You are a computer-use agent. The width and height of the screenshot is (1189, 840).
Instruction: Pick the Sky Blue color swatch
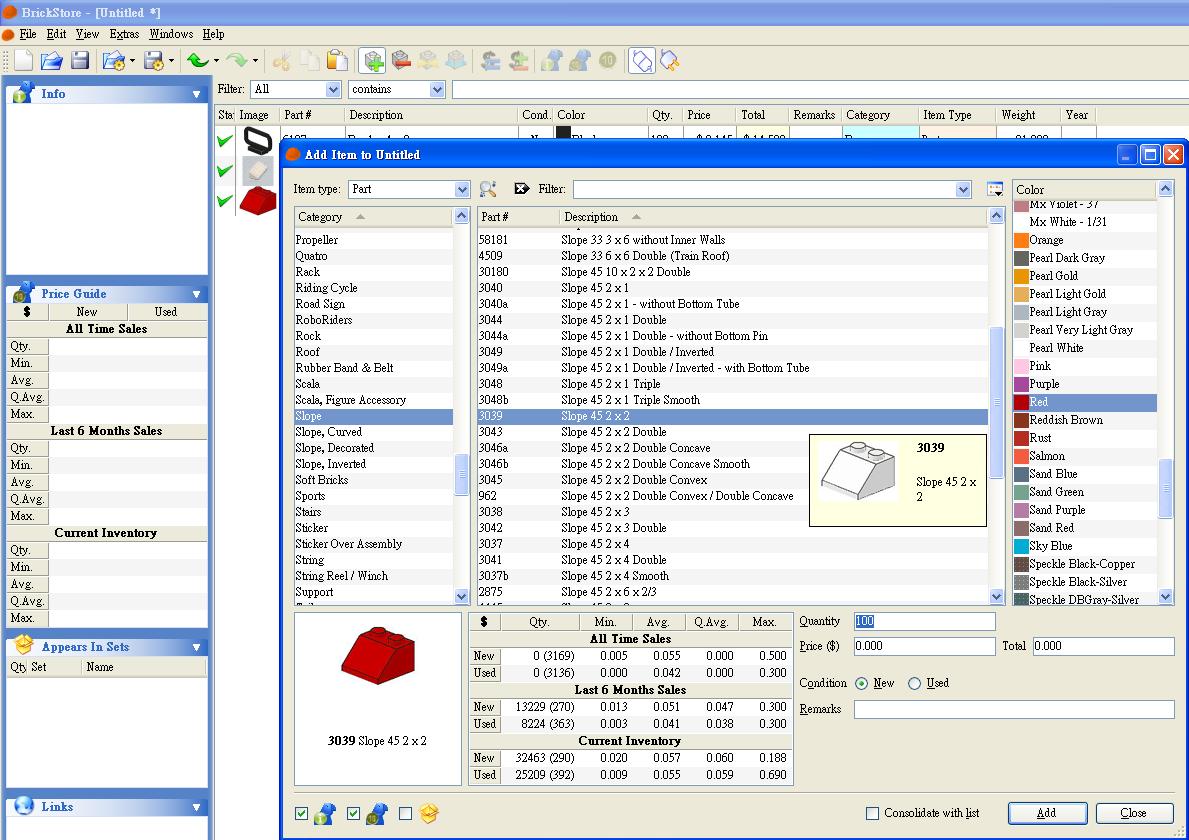pyautogui.click(x=1021, y=546)
